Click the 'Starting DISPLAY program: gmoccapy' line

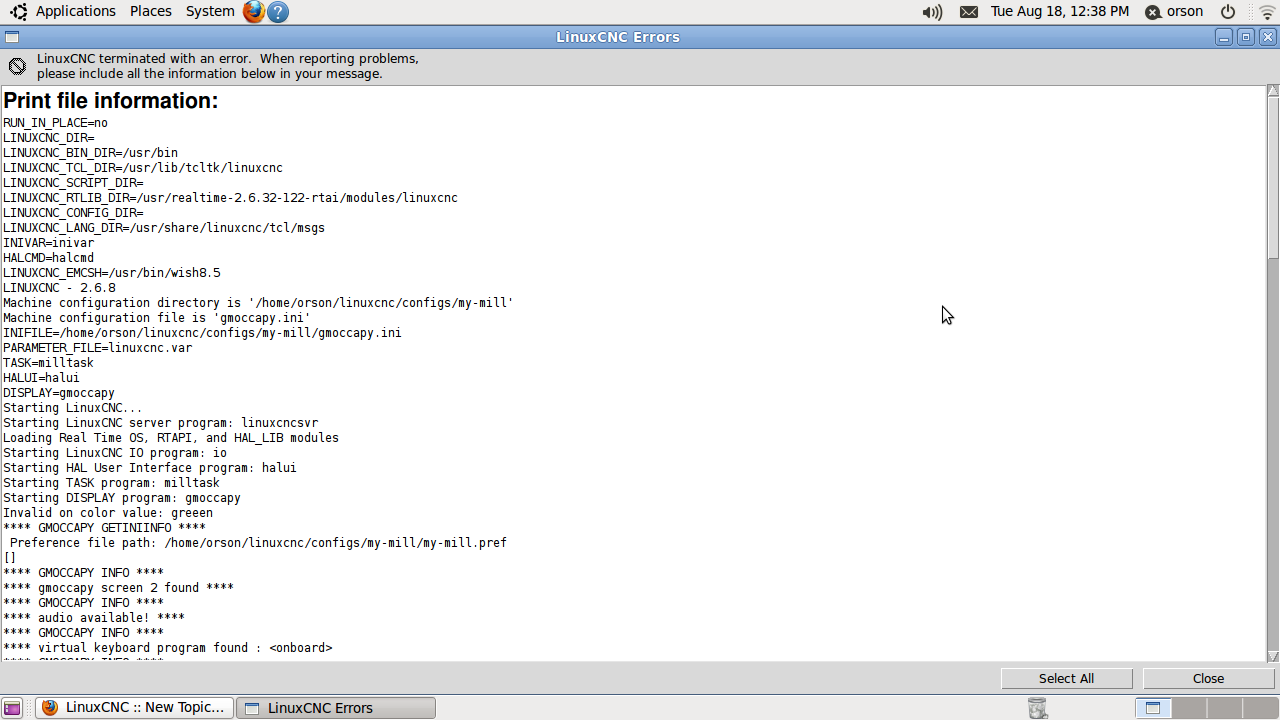tap(122, 498)
